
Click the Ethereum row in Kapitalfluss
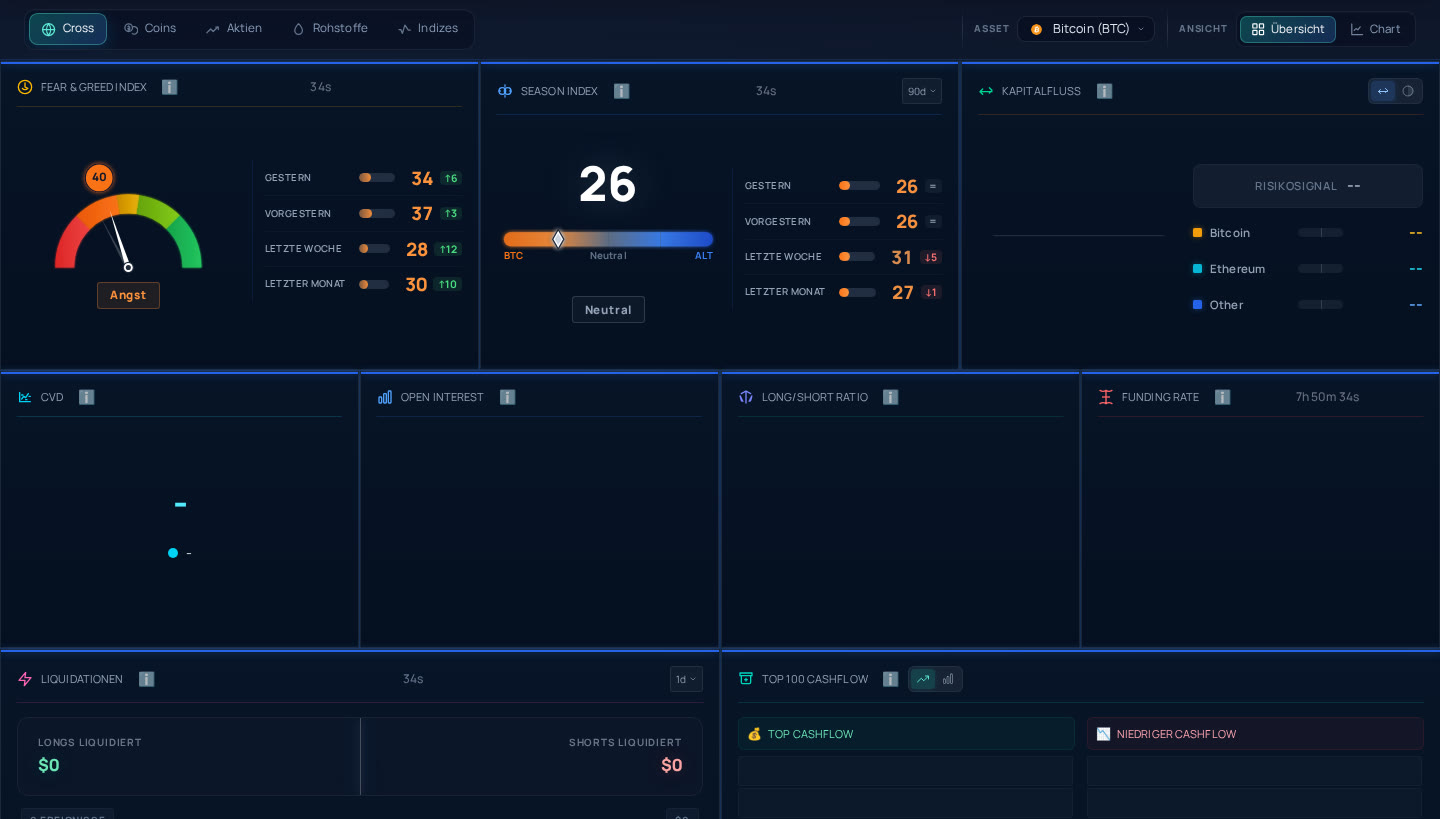tap(1308, 269)
